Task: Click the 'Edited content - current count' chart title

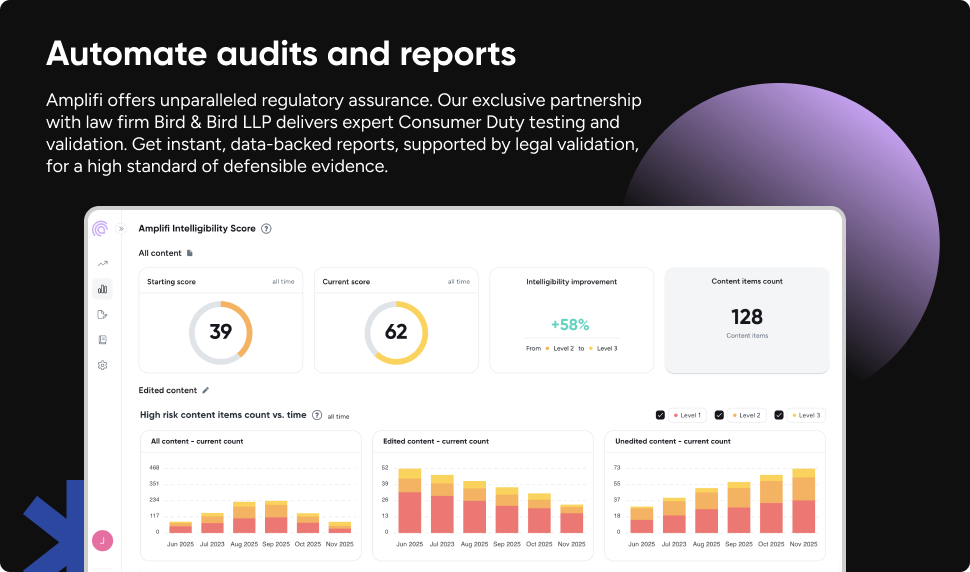Action: coord(436,441)
